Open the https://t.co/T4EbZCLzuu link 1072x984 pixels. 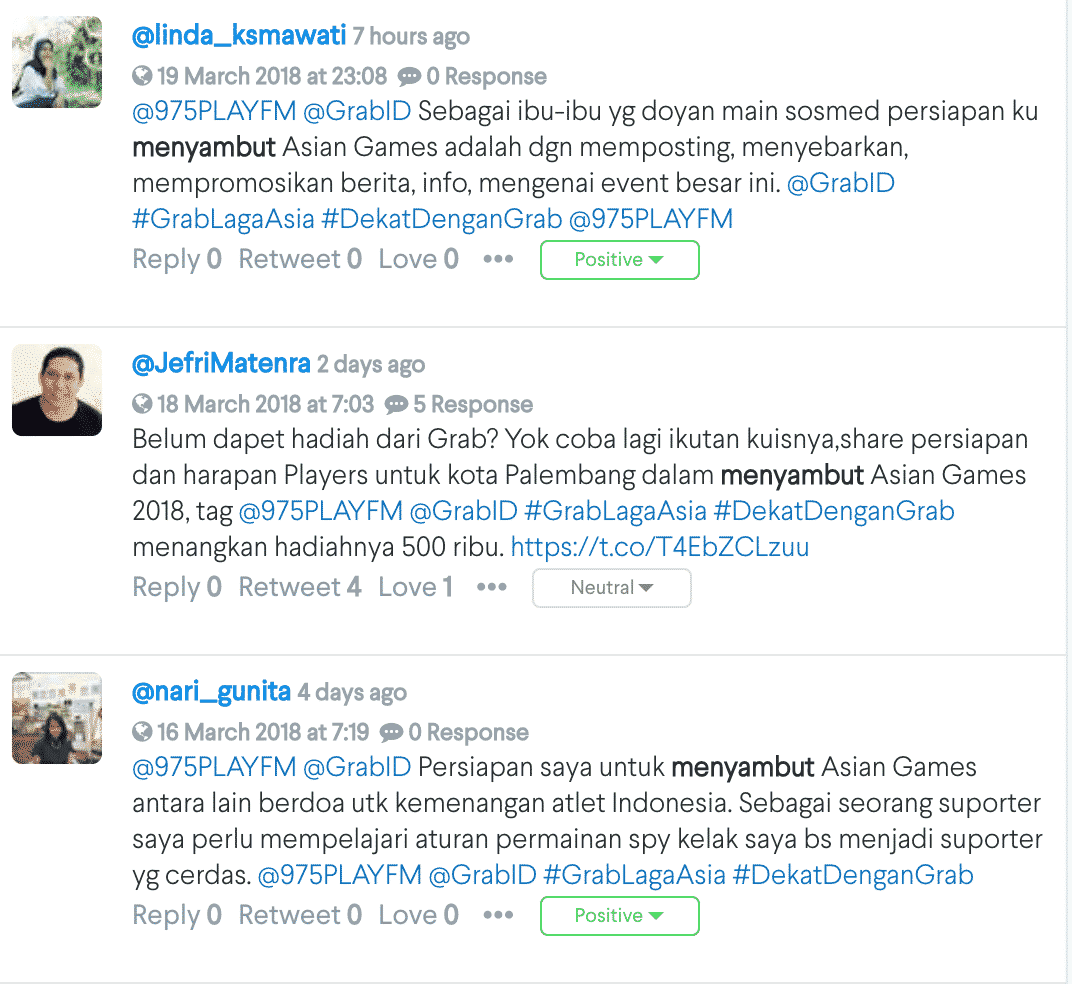(x=660, y=547)
